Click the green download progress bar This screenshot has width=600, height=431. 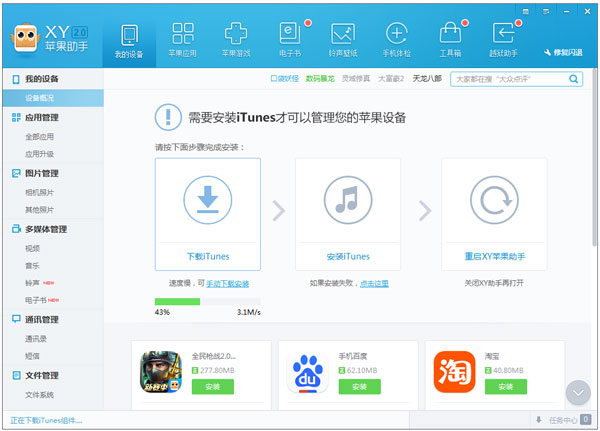pos(177,302)
